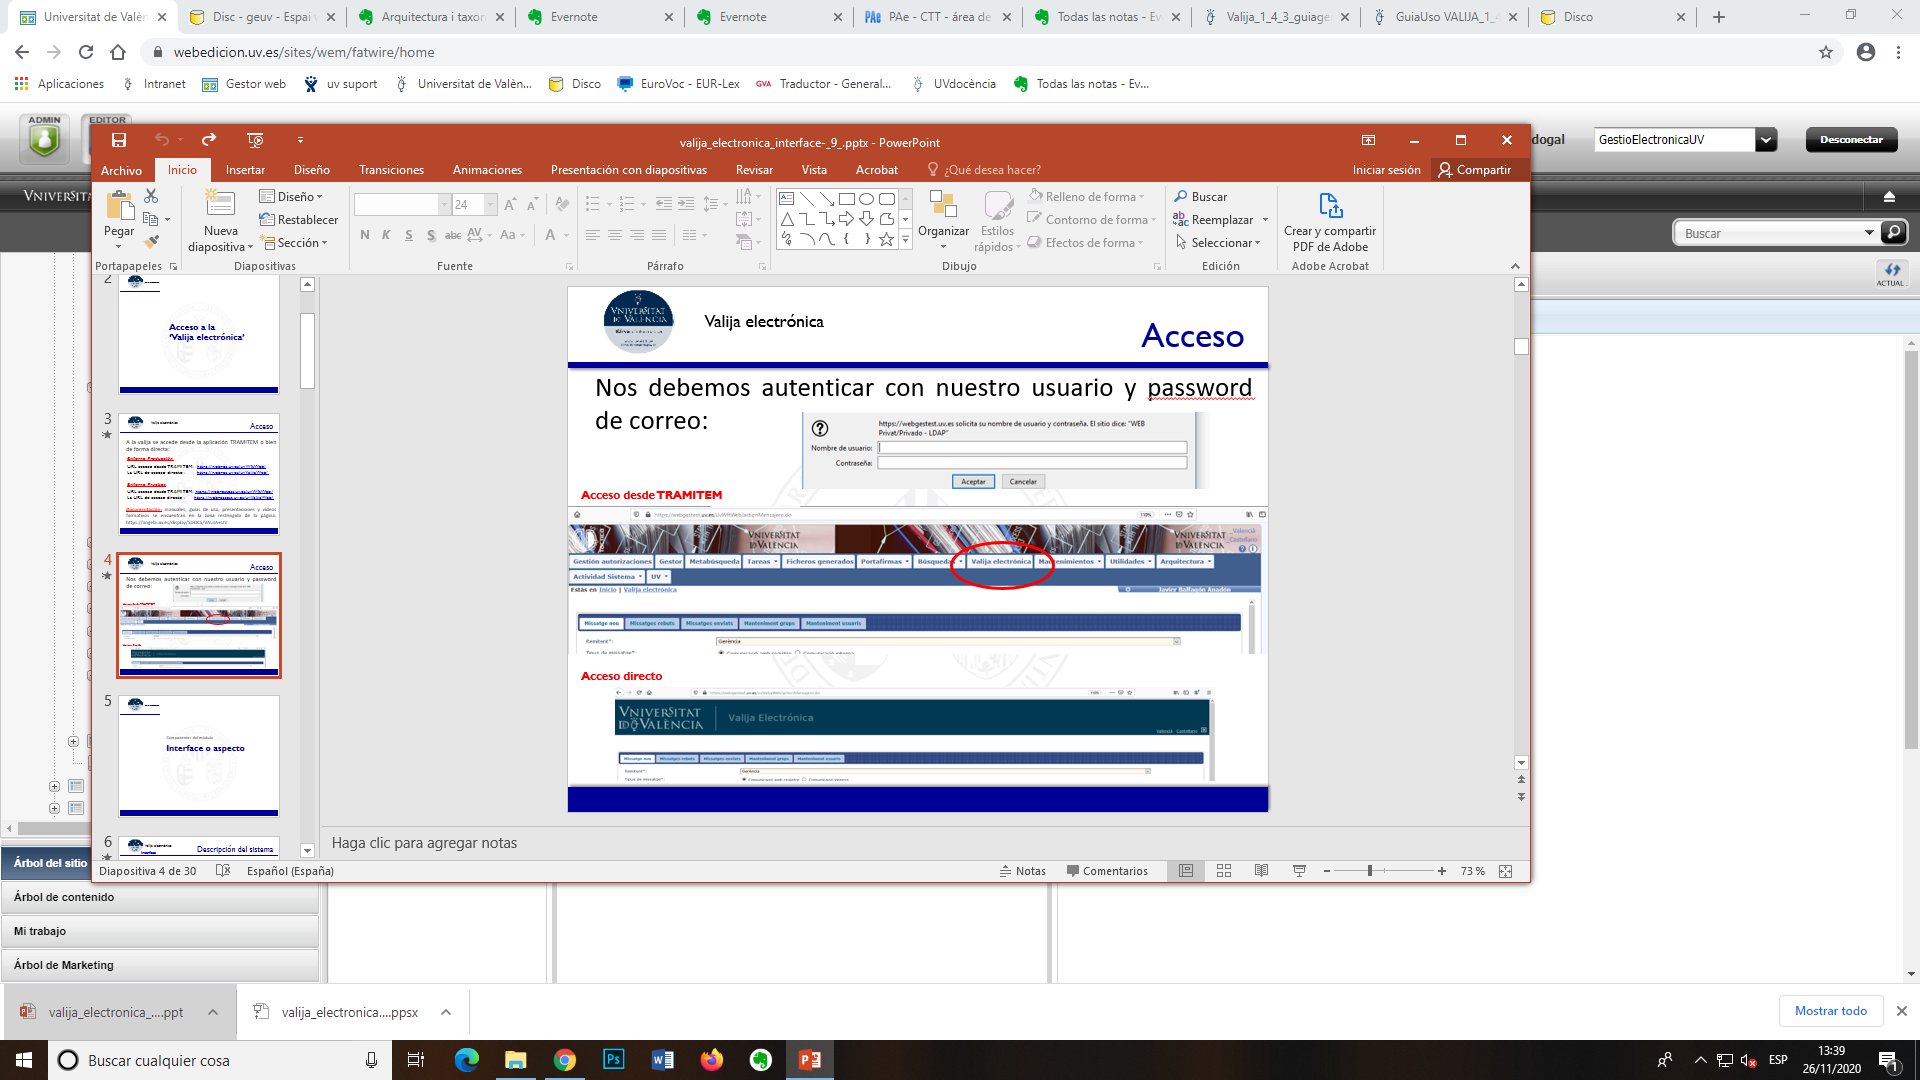Click the Pegar clipboard icon
The width and height of the screenshot is (1920, 1080).
[x=119, y=206]
